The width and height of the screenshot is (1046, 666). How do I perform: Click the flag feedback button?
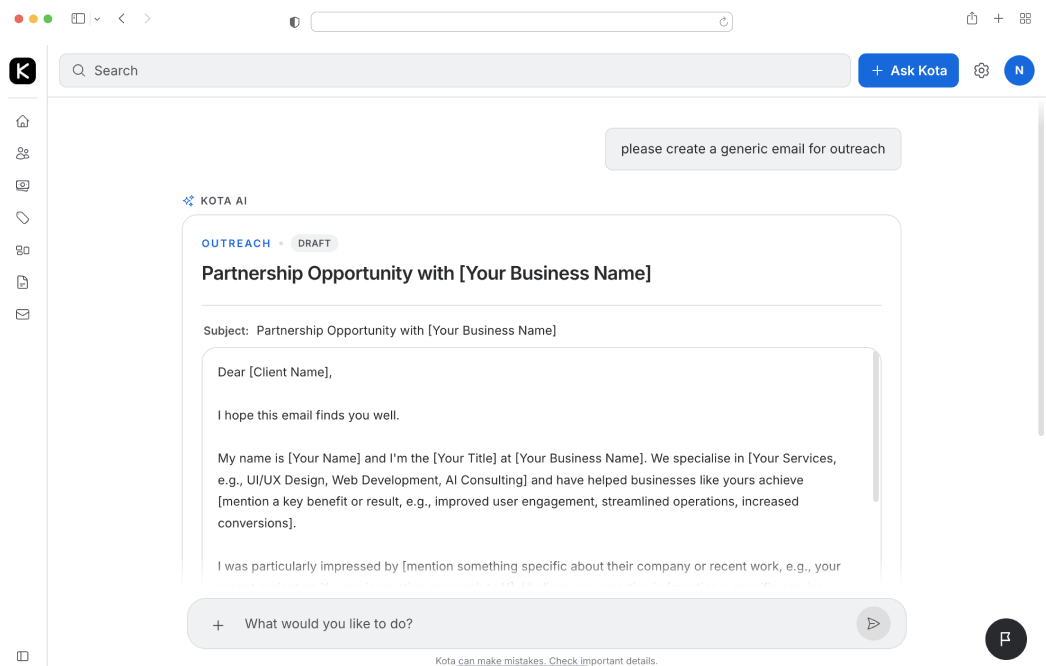[x=1006, y=638]
